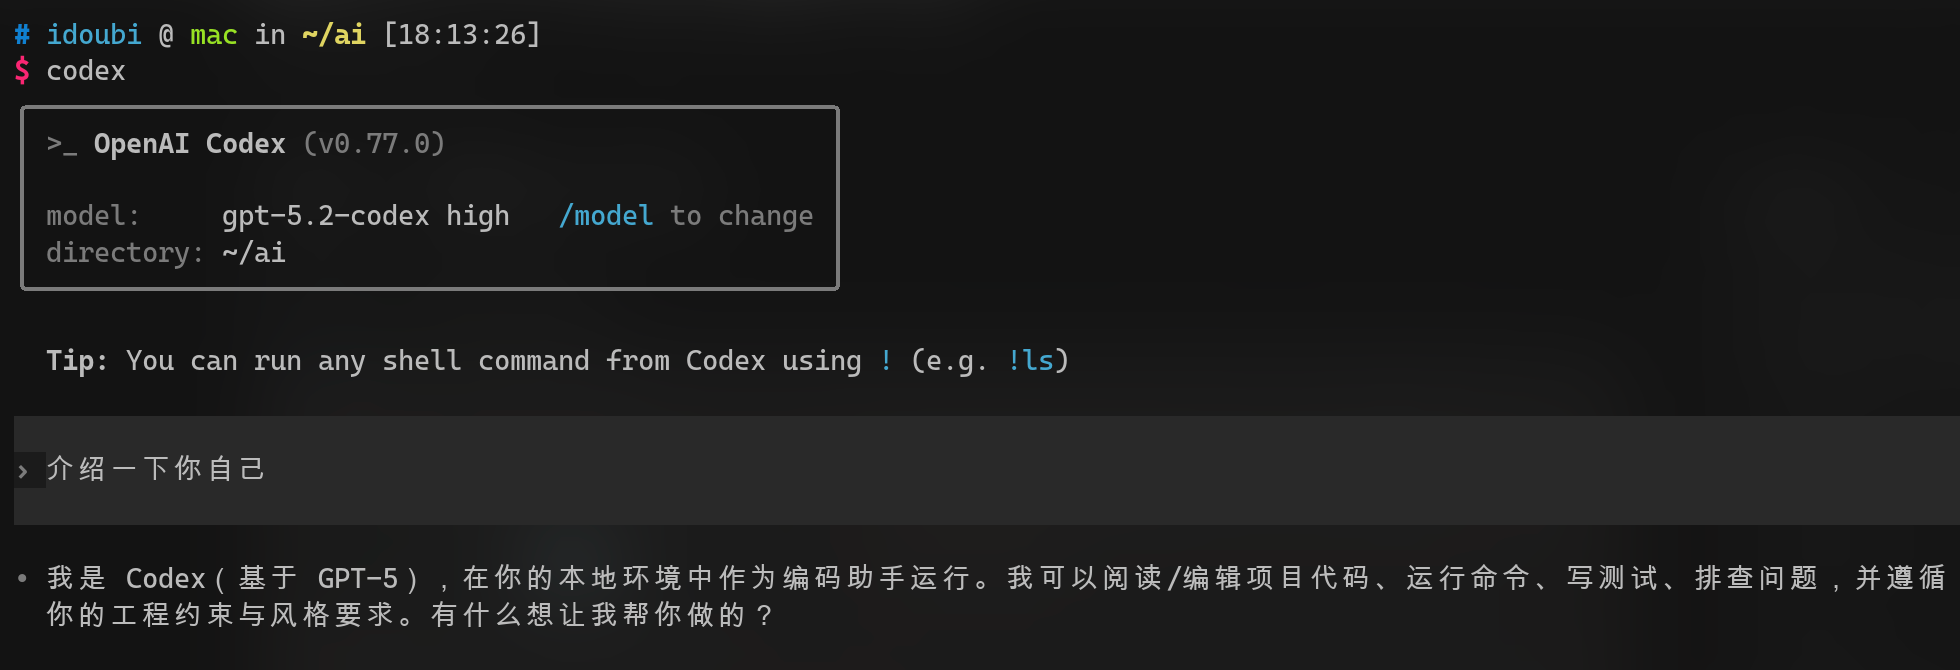Click the > chevron before the user message
This screenshot has width=1960, height=670.
click(x=23, y=471)
